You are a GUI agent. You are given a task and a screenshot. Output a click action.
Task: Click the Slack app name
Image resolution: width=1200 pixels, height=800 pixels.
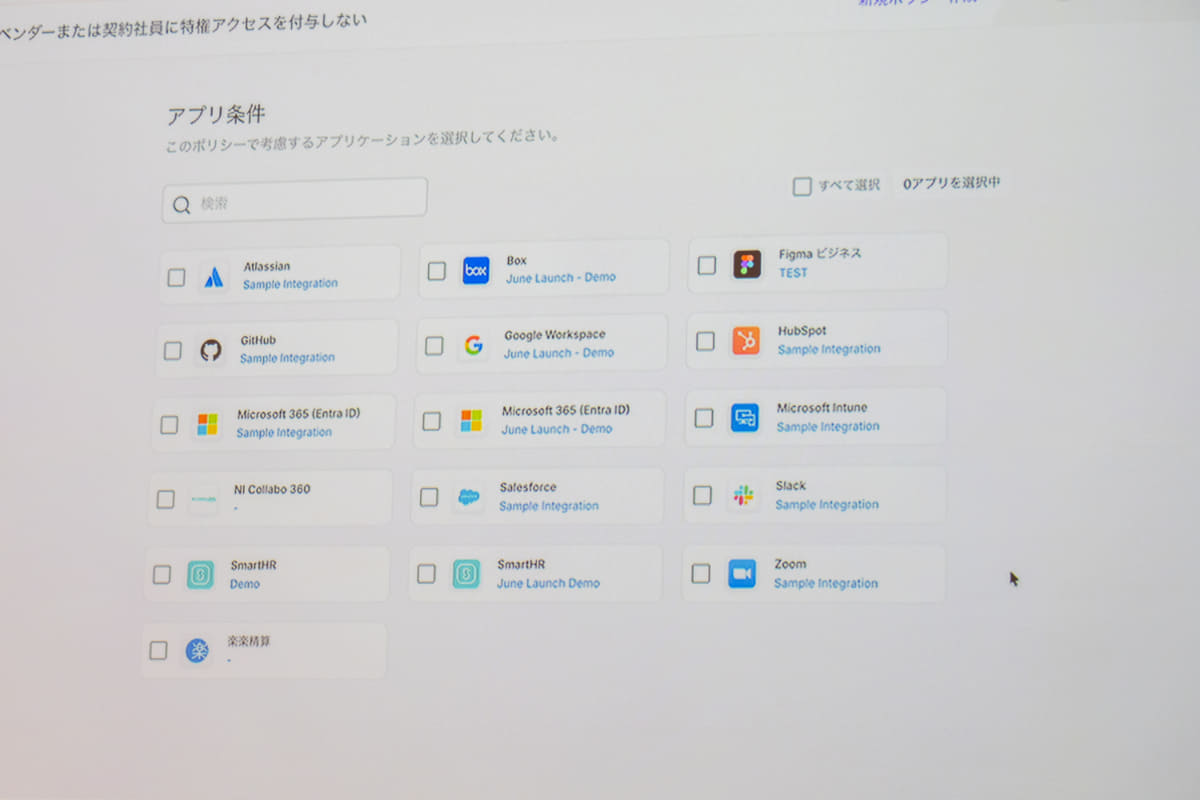[790, 486]
